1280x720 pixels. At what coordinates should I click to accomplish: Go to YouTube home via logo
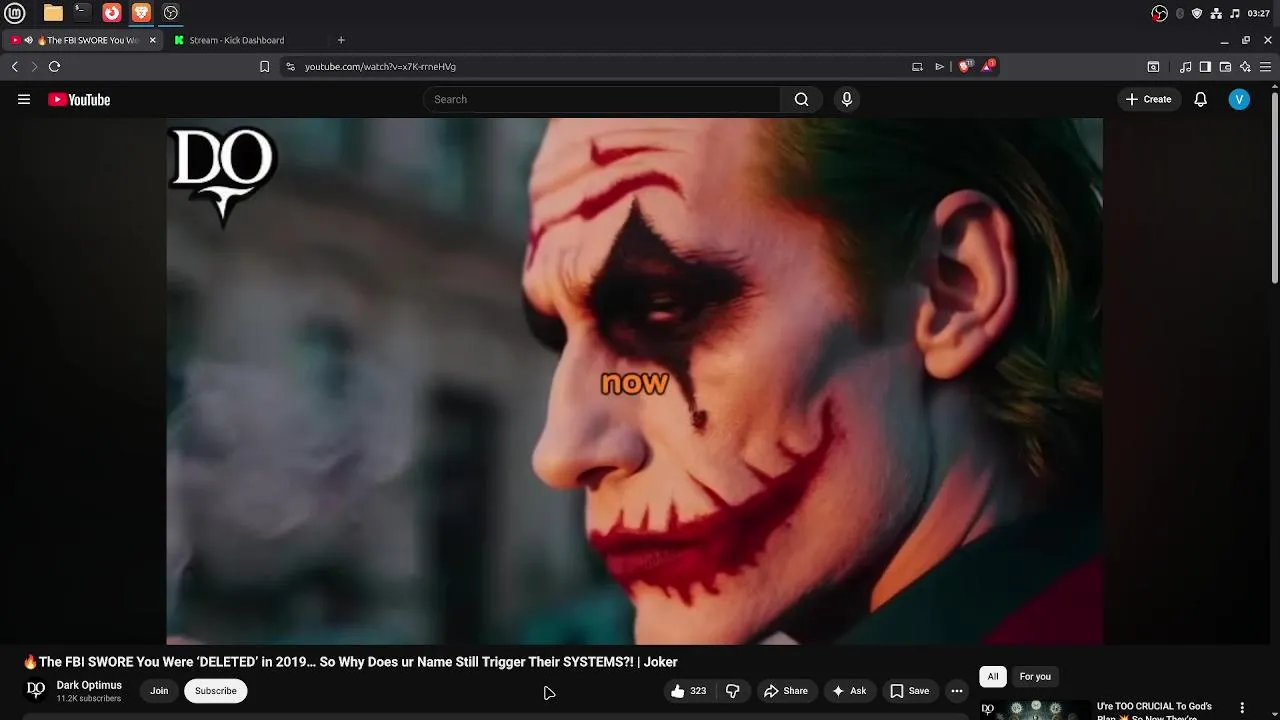tap(79, 99)
